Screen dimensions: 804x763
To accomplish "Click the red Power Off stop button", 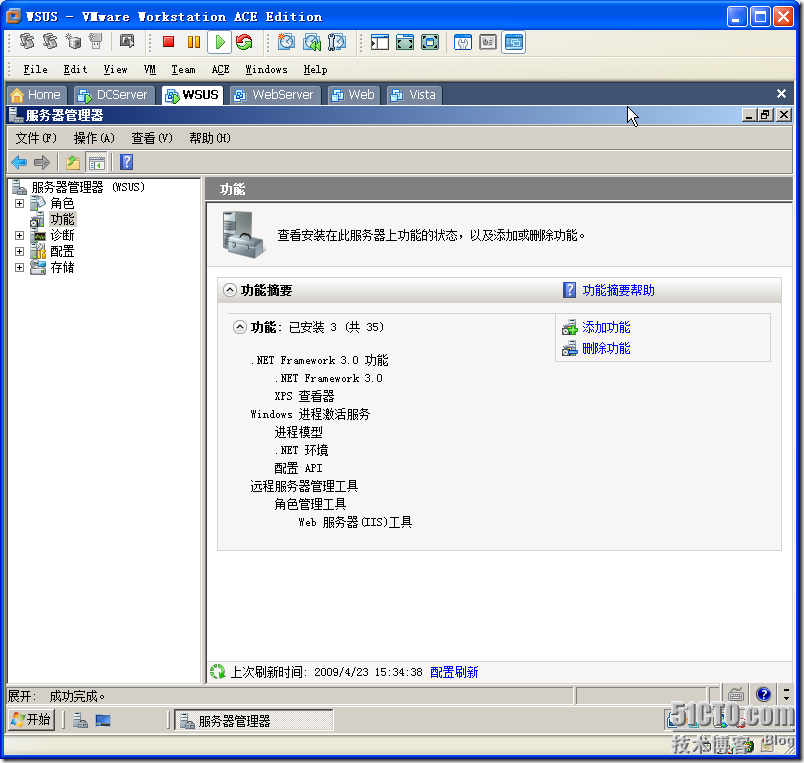I will click(168, 42).
